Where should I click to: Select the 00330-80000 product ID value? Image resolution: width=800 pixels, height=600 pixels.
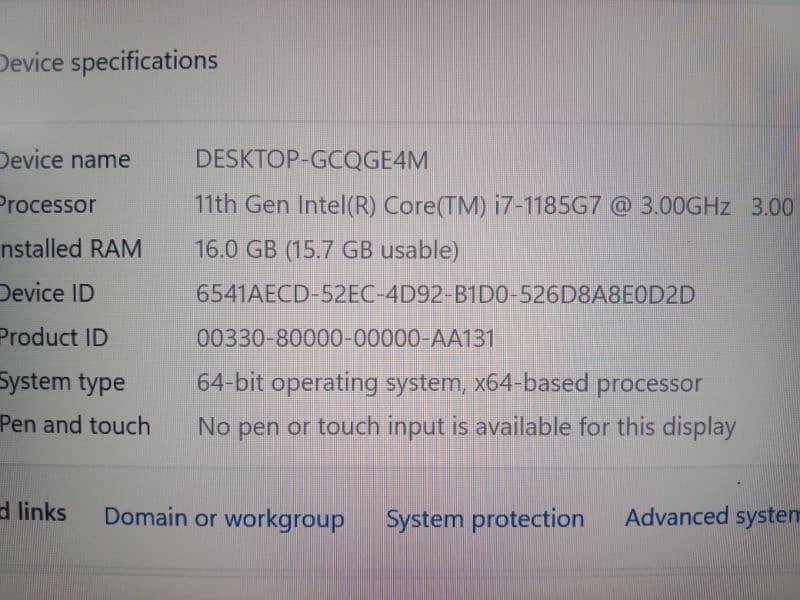click(346, 339)
